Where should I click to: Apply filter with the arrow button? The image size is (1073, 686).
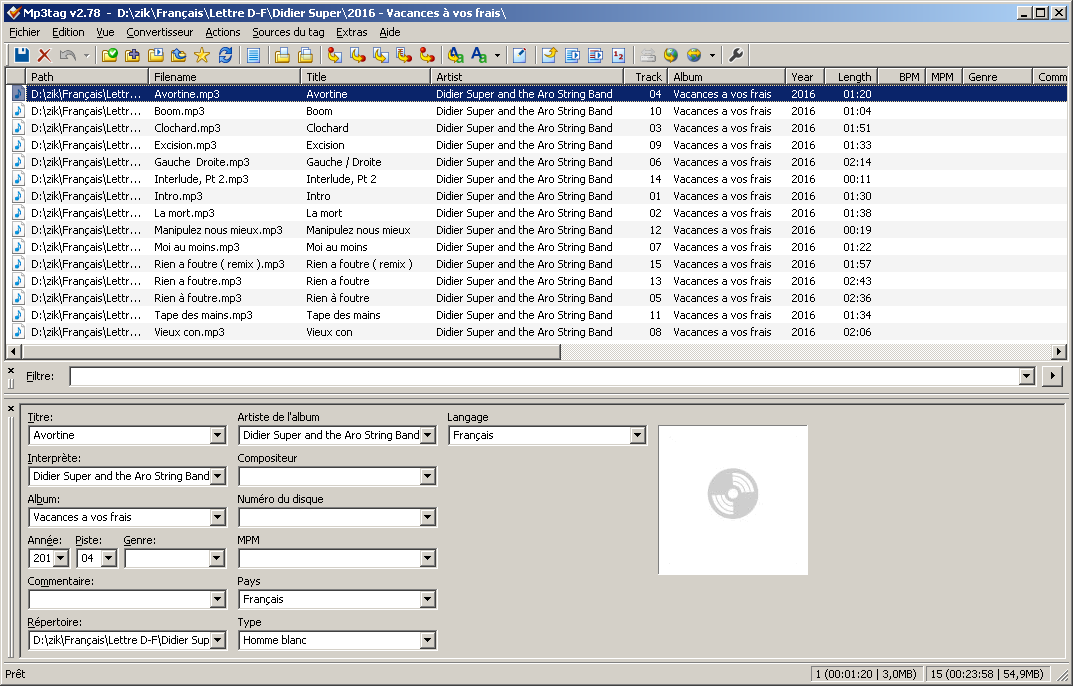(1052, 376)
